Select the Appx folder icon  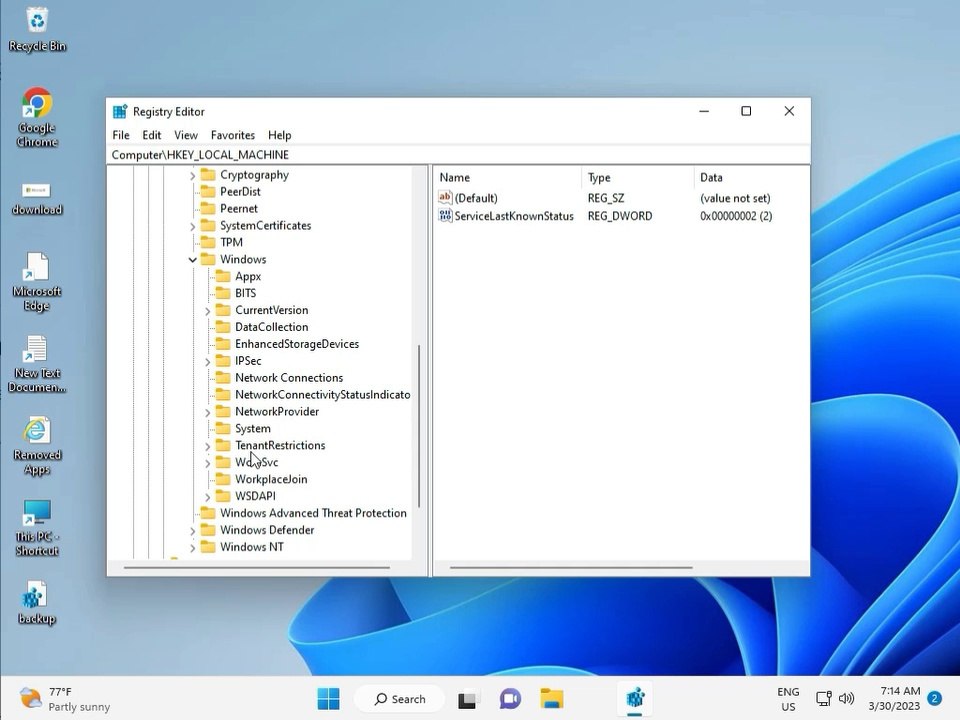pyautogui.click(x=223, y=277)
